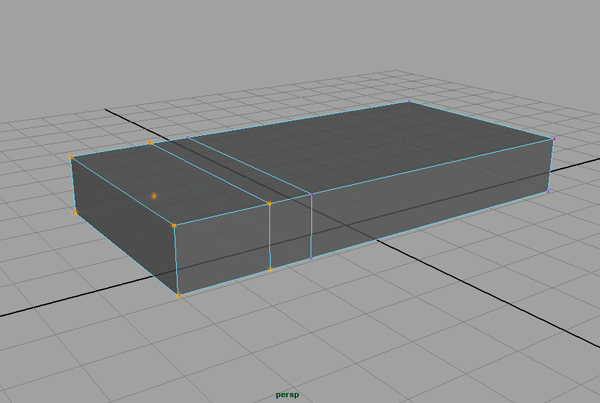The image size is (600, 403).
Task: Click vertical edge at box's nearest corner
Action: [x=176, y=261]
